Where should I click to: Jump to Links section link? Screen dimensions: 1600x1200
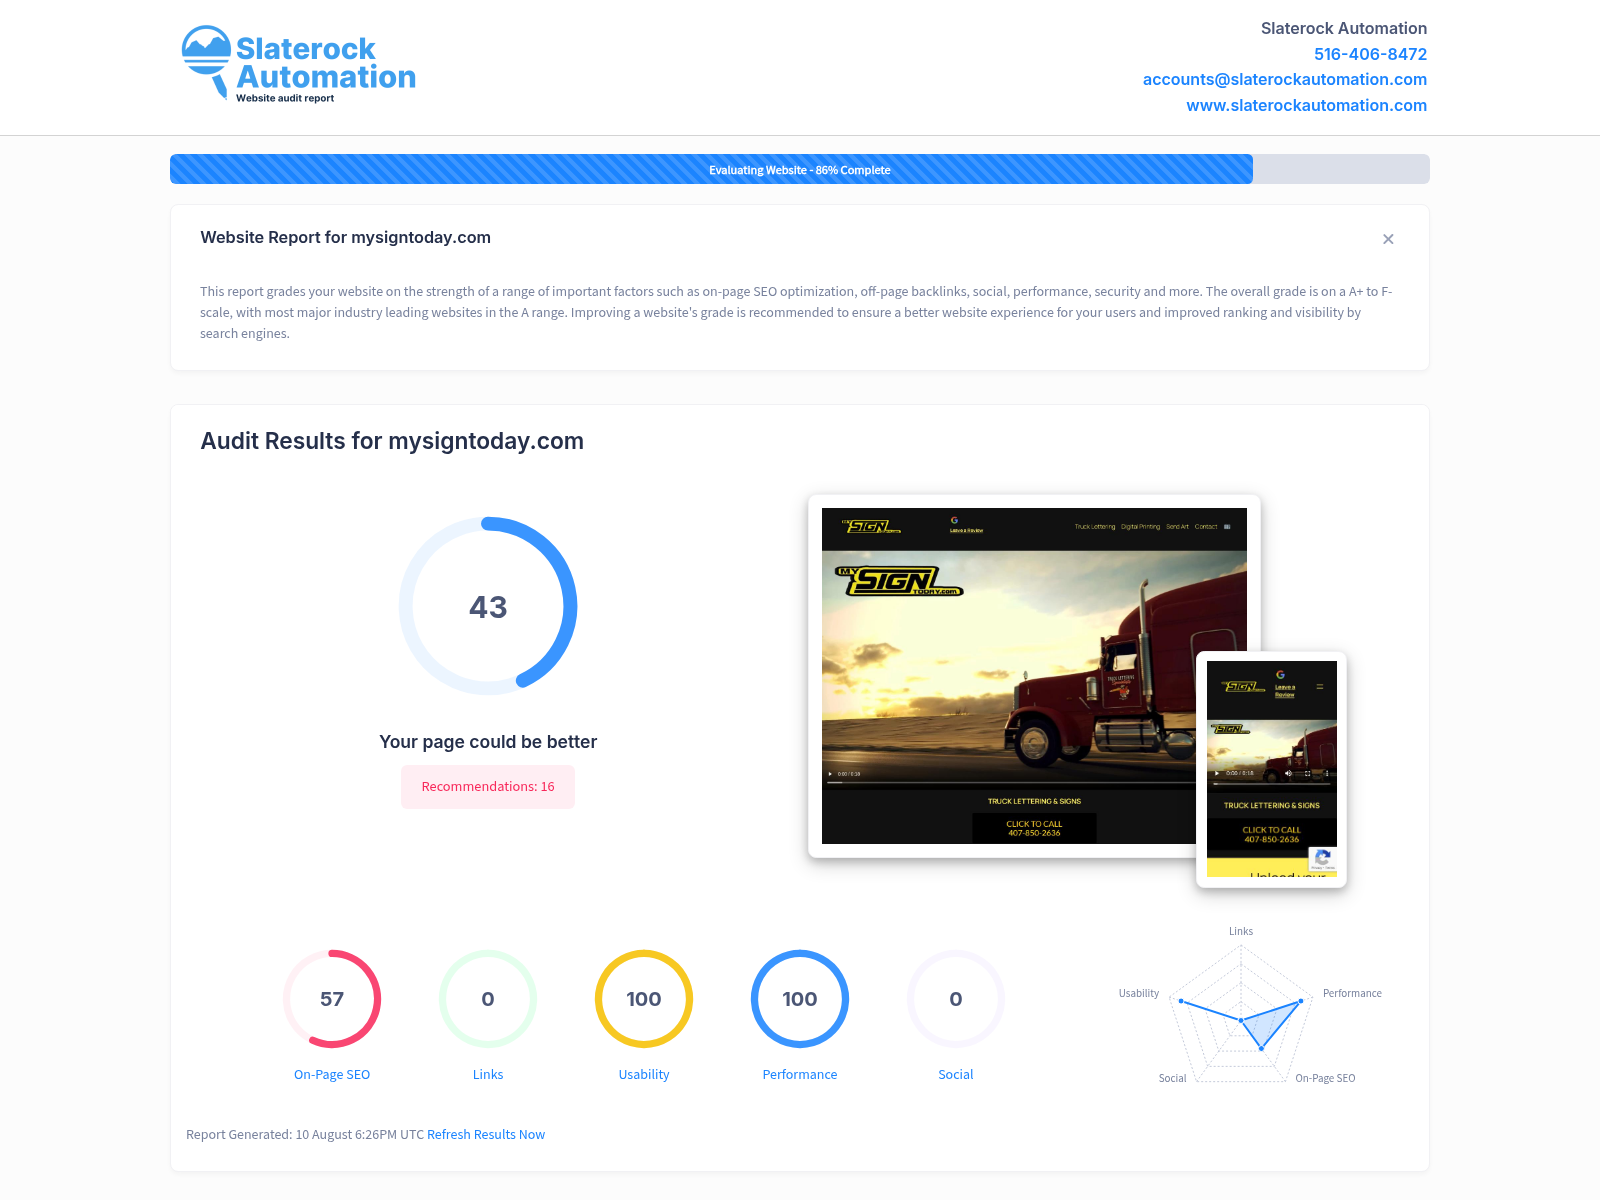point(488,1074)
